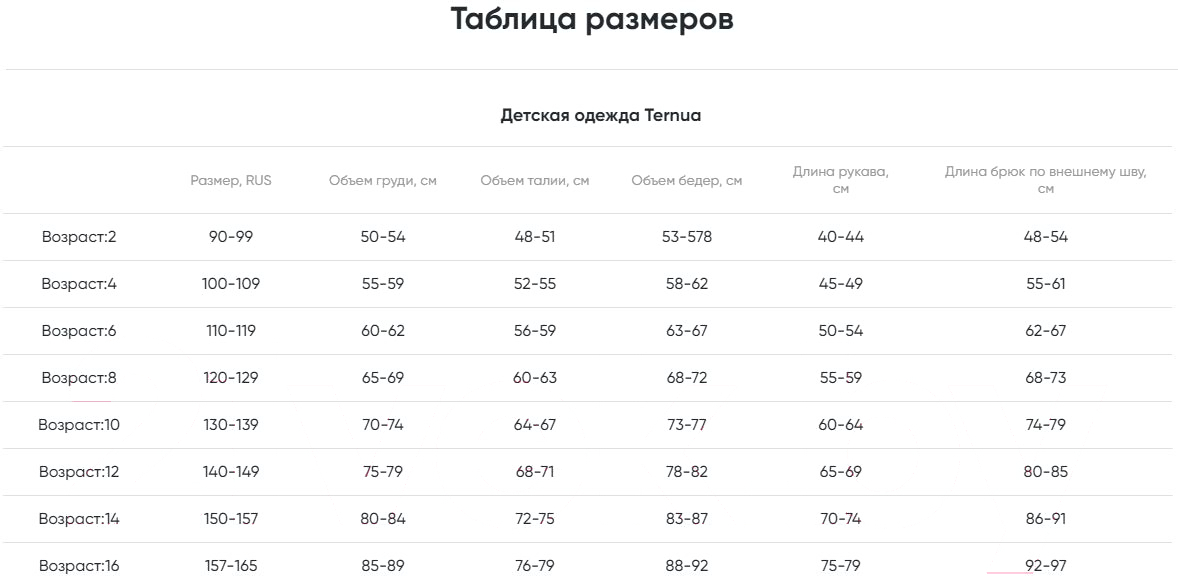Click the Объем талии, см column header

point(535,181)
